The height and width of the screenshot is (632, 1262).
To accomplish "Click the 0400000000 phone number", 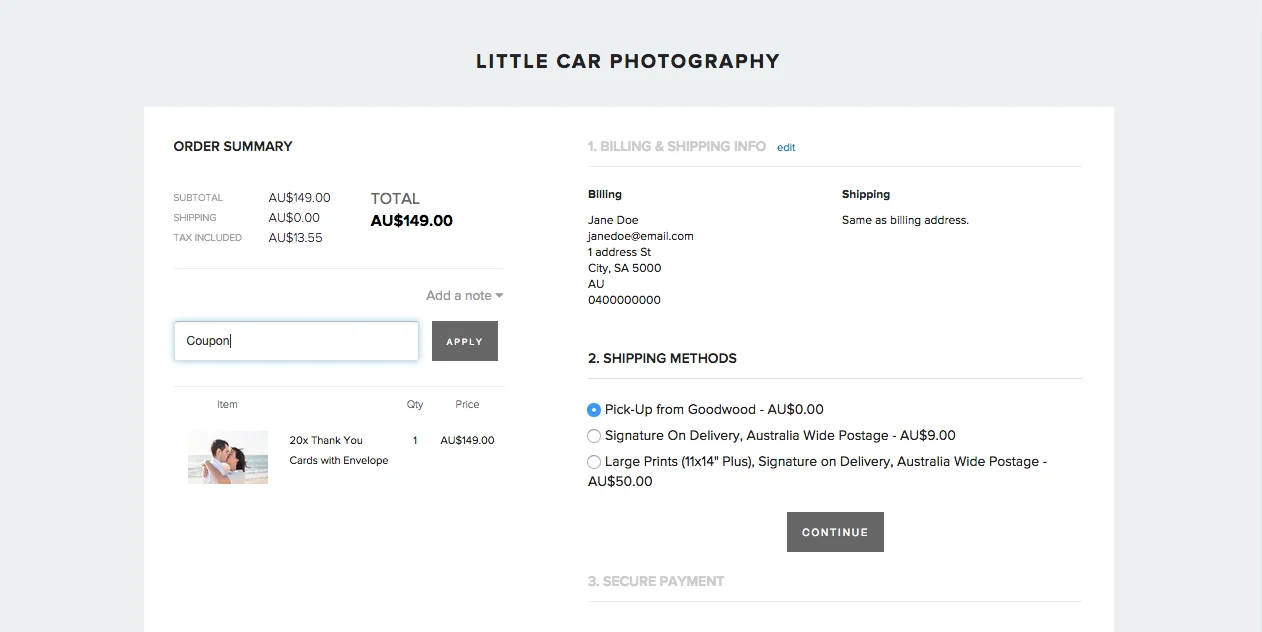I will (x=624, y=300).
